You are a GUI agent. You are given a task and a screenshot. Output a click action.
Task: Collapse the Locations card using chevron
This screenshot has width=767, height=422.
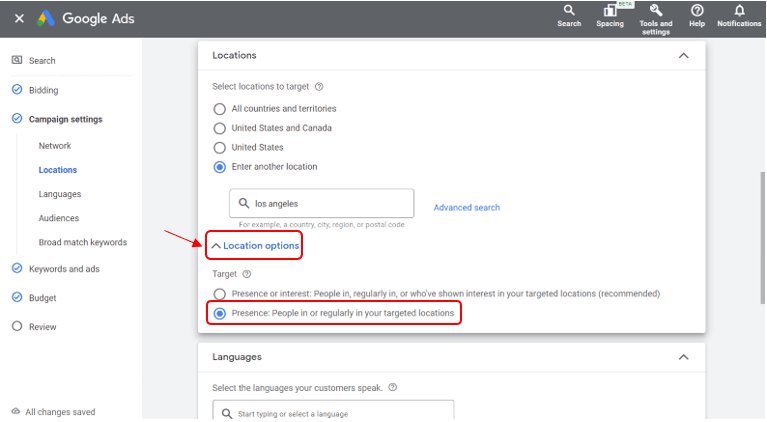[683, 56]
